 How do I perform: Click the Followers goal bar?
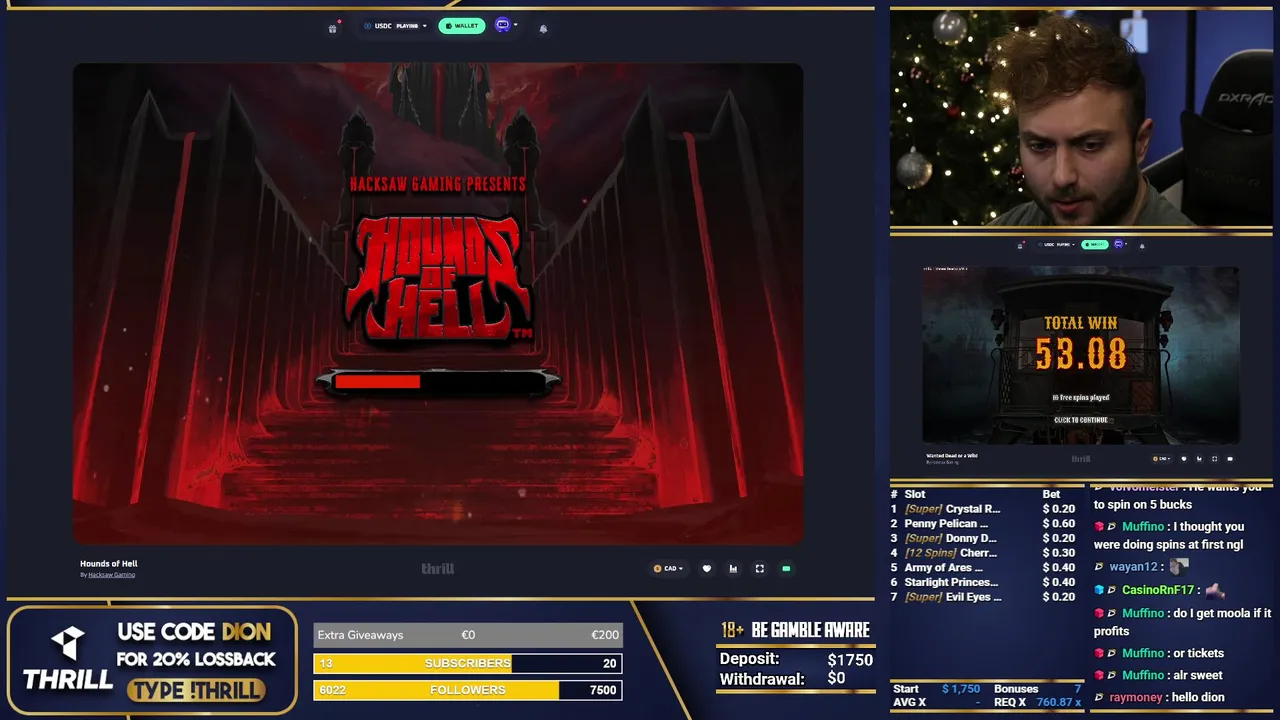point(468,690)
